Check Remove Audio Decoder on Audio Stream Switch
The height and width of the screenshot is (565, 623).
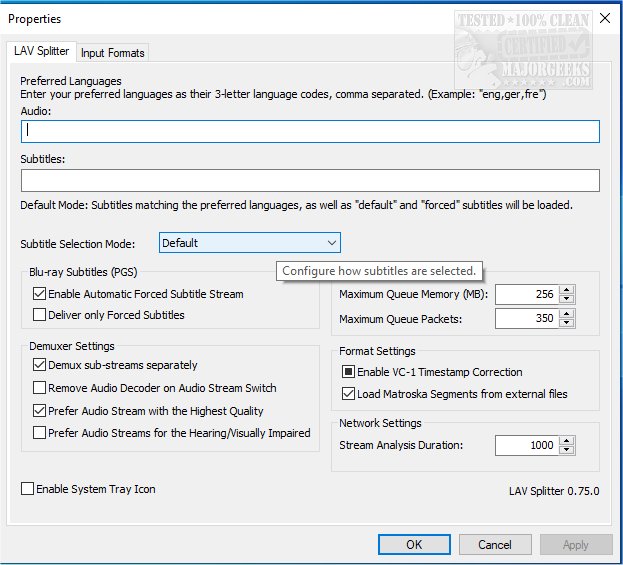click(x=40, y=388)
